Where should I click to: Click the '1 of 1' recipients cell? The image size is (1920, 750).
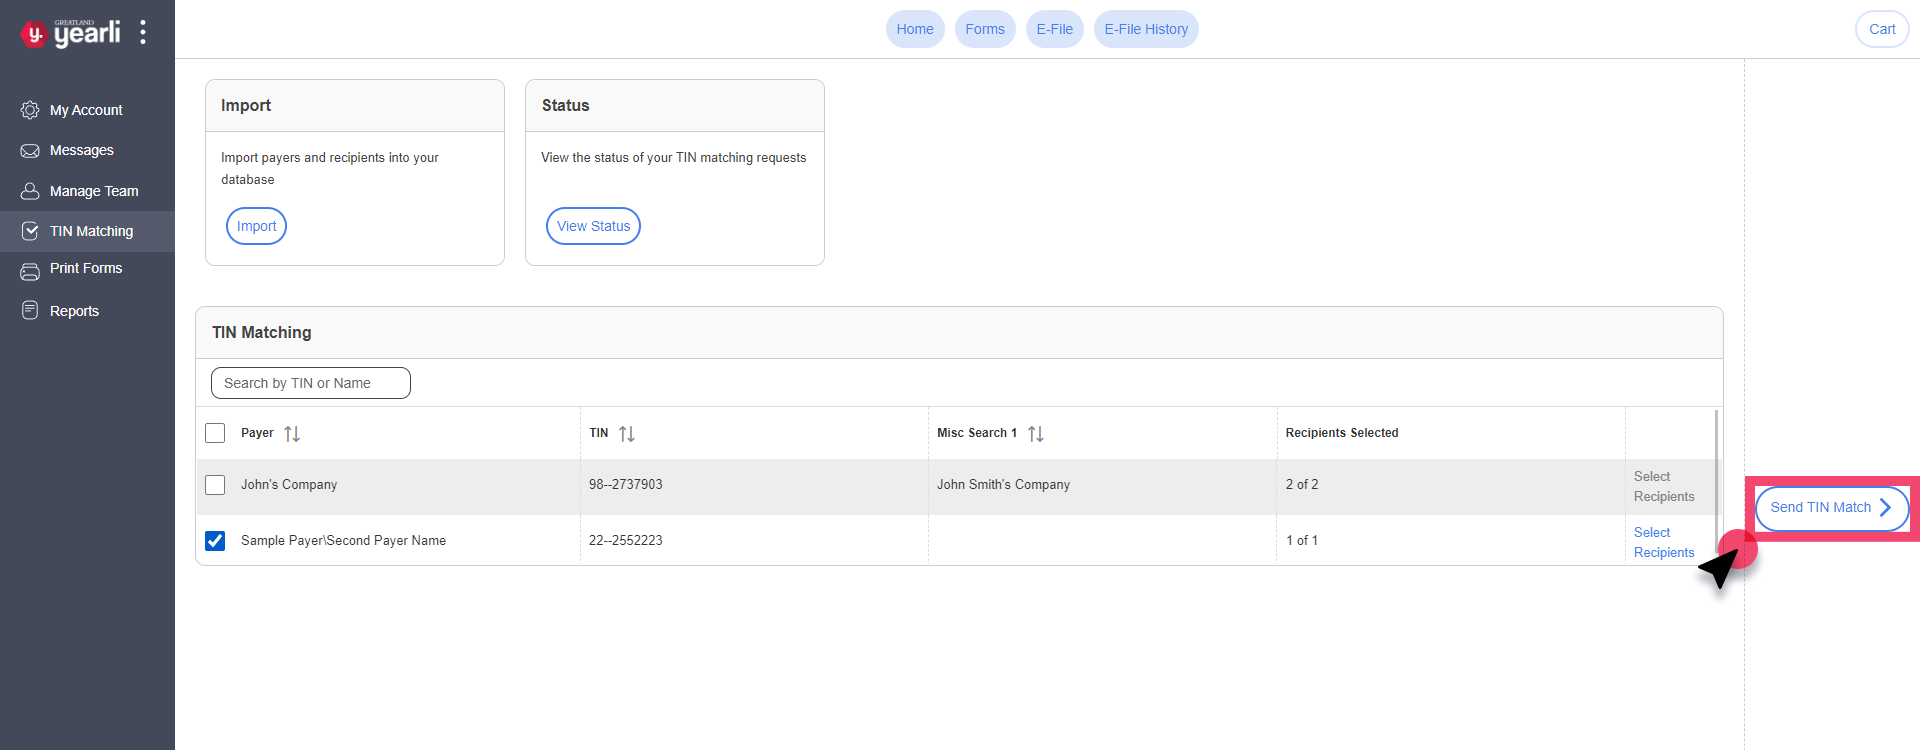coord(1302,541)
